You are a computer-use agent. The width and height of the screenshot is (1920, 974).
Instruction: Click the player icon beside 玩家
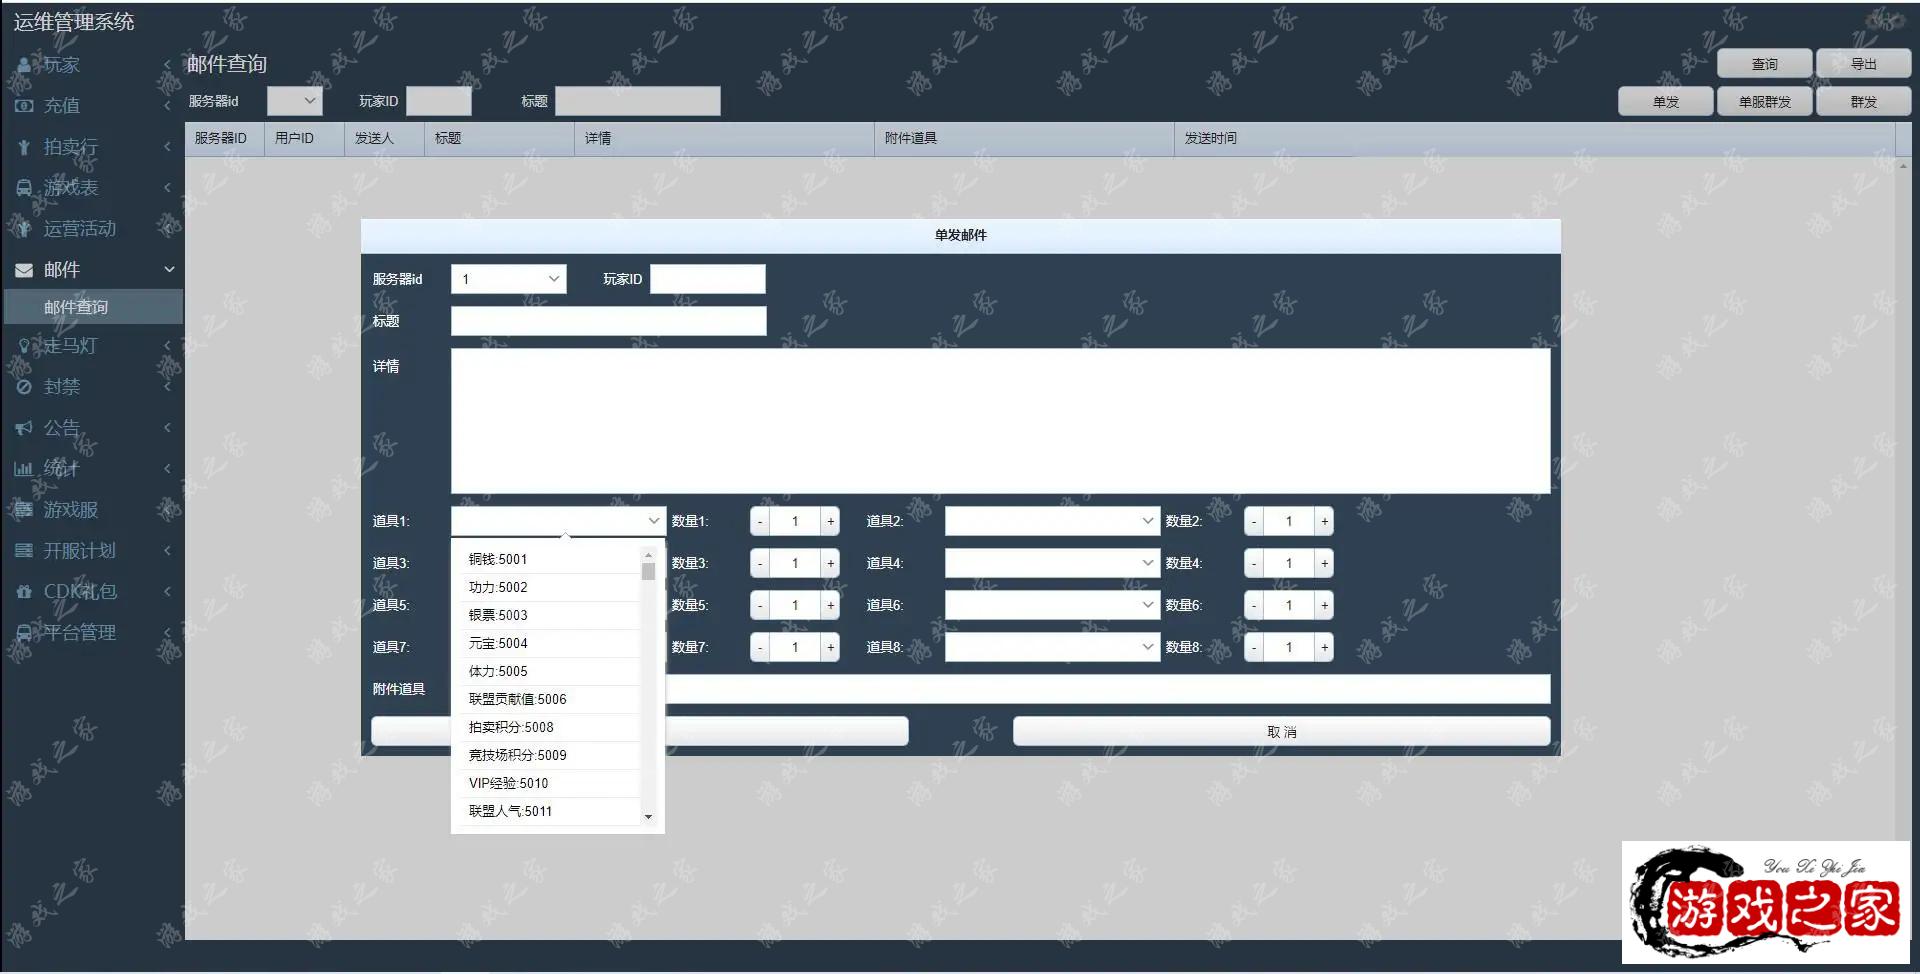(x=24, y=65)
